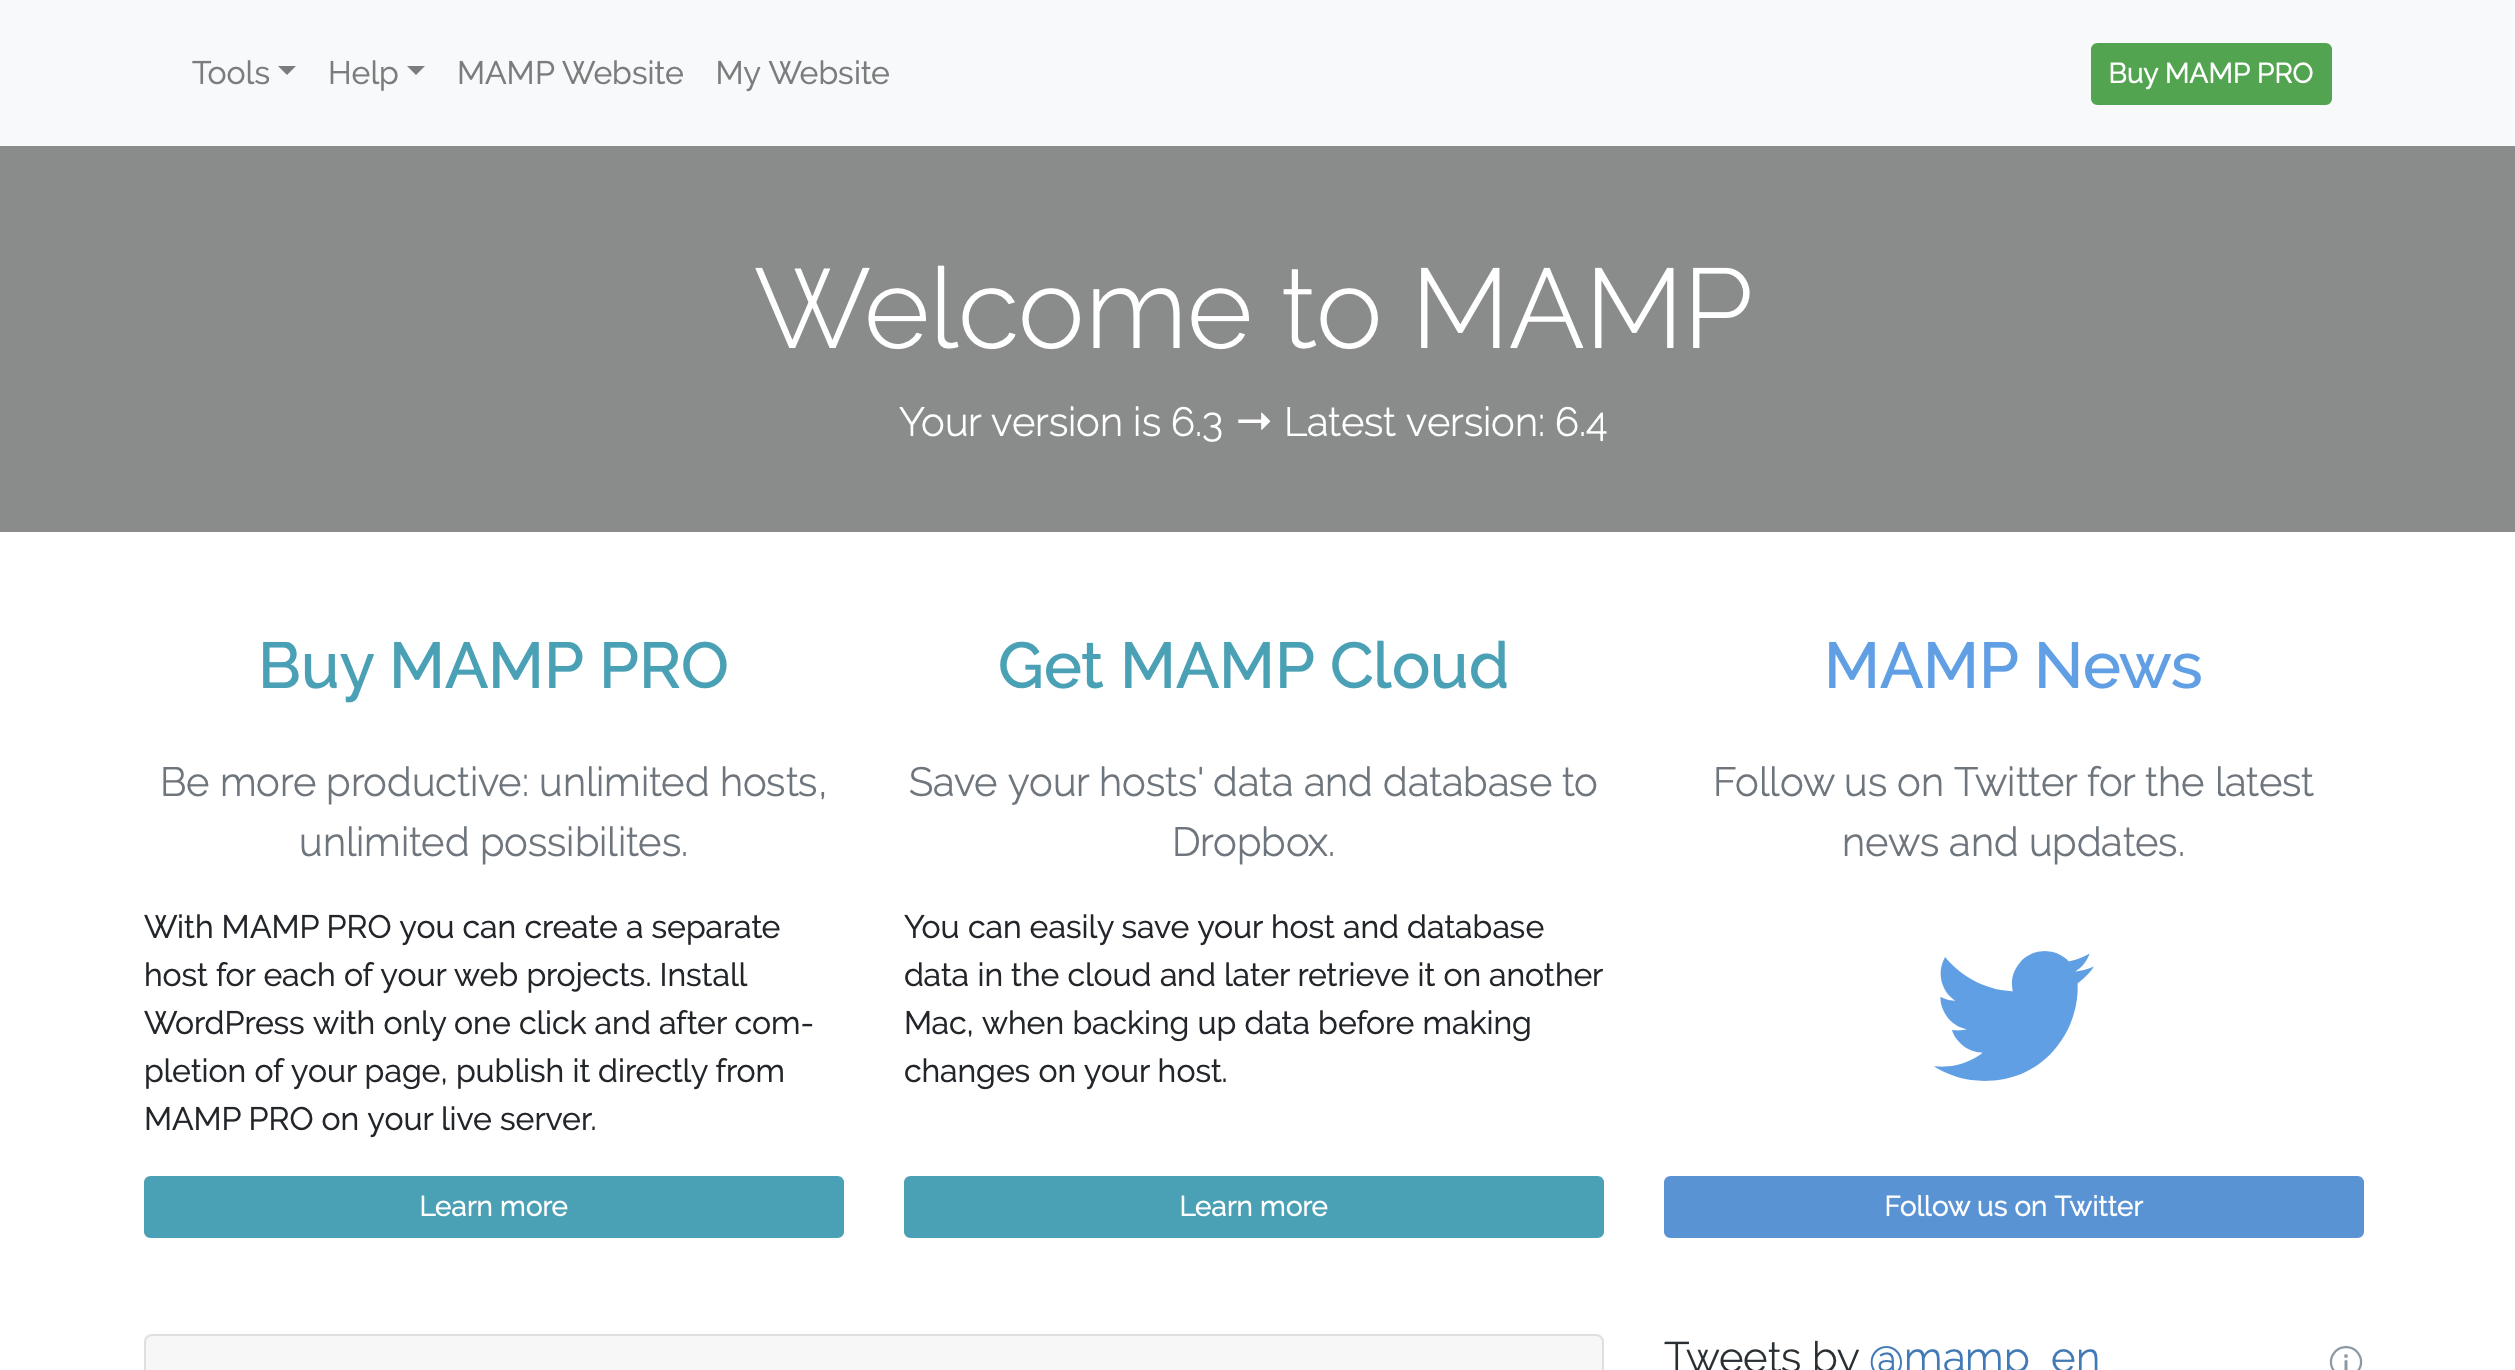Click the Your version is 6.3 text
The width and height of the screenshot is (2515, 1370).
tap(1061, 423)
